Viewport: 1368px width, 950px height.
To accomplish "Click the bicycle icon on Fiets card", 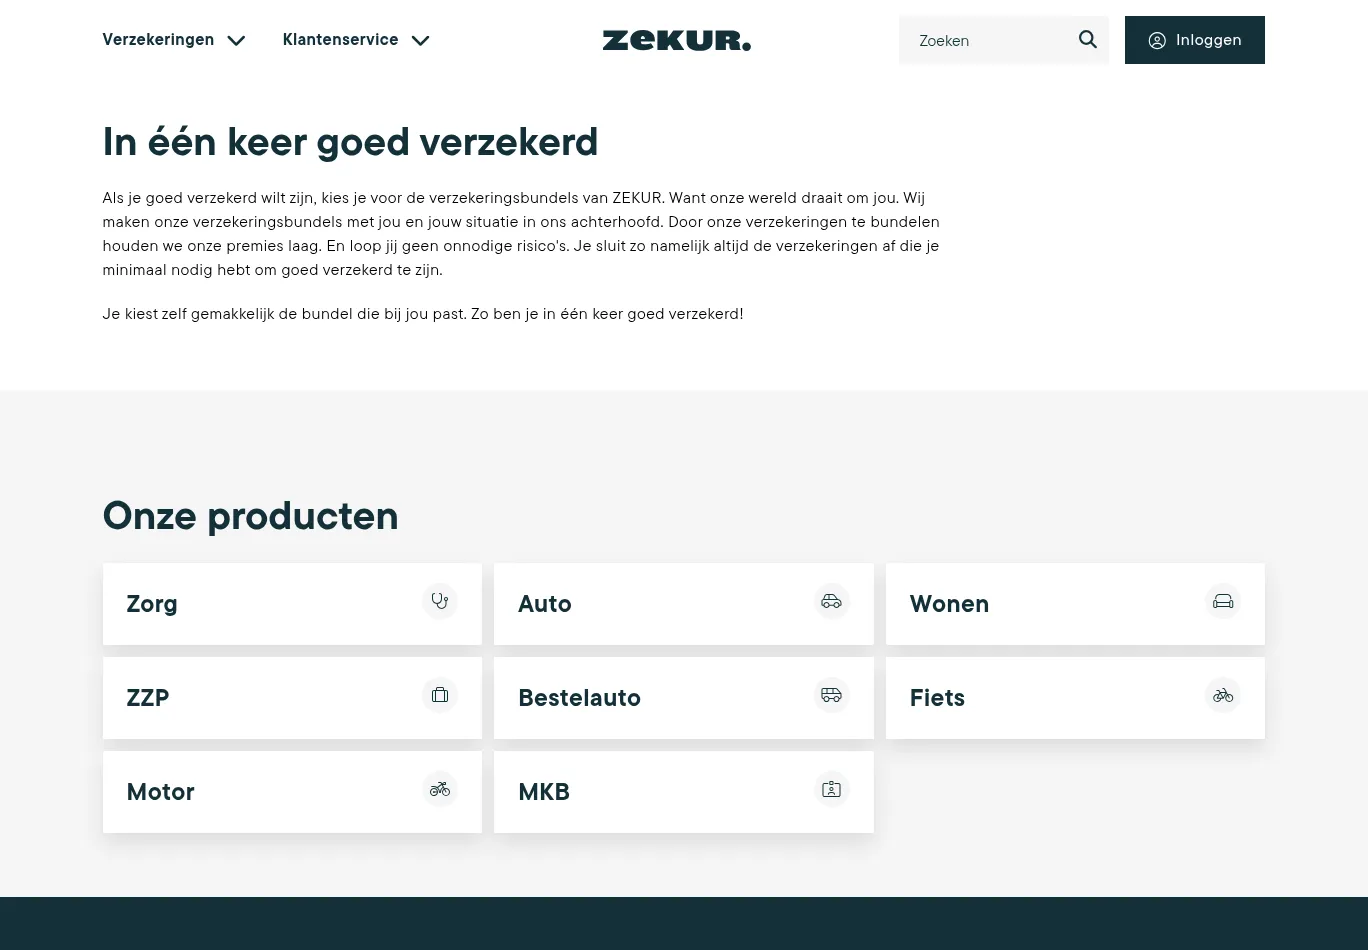I will pos(1222,695).
